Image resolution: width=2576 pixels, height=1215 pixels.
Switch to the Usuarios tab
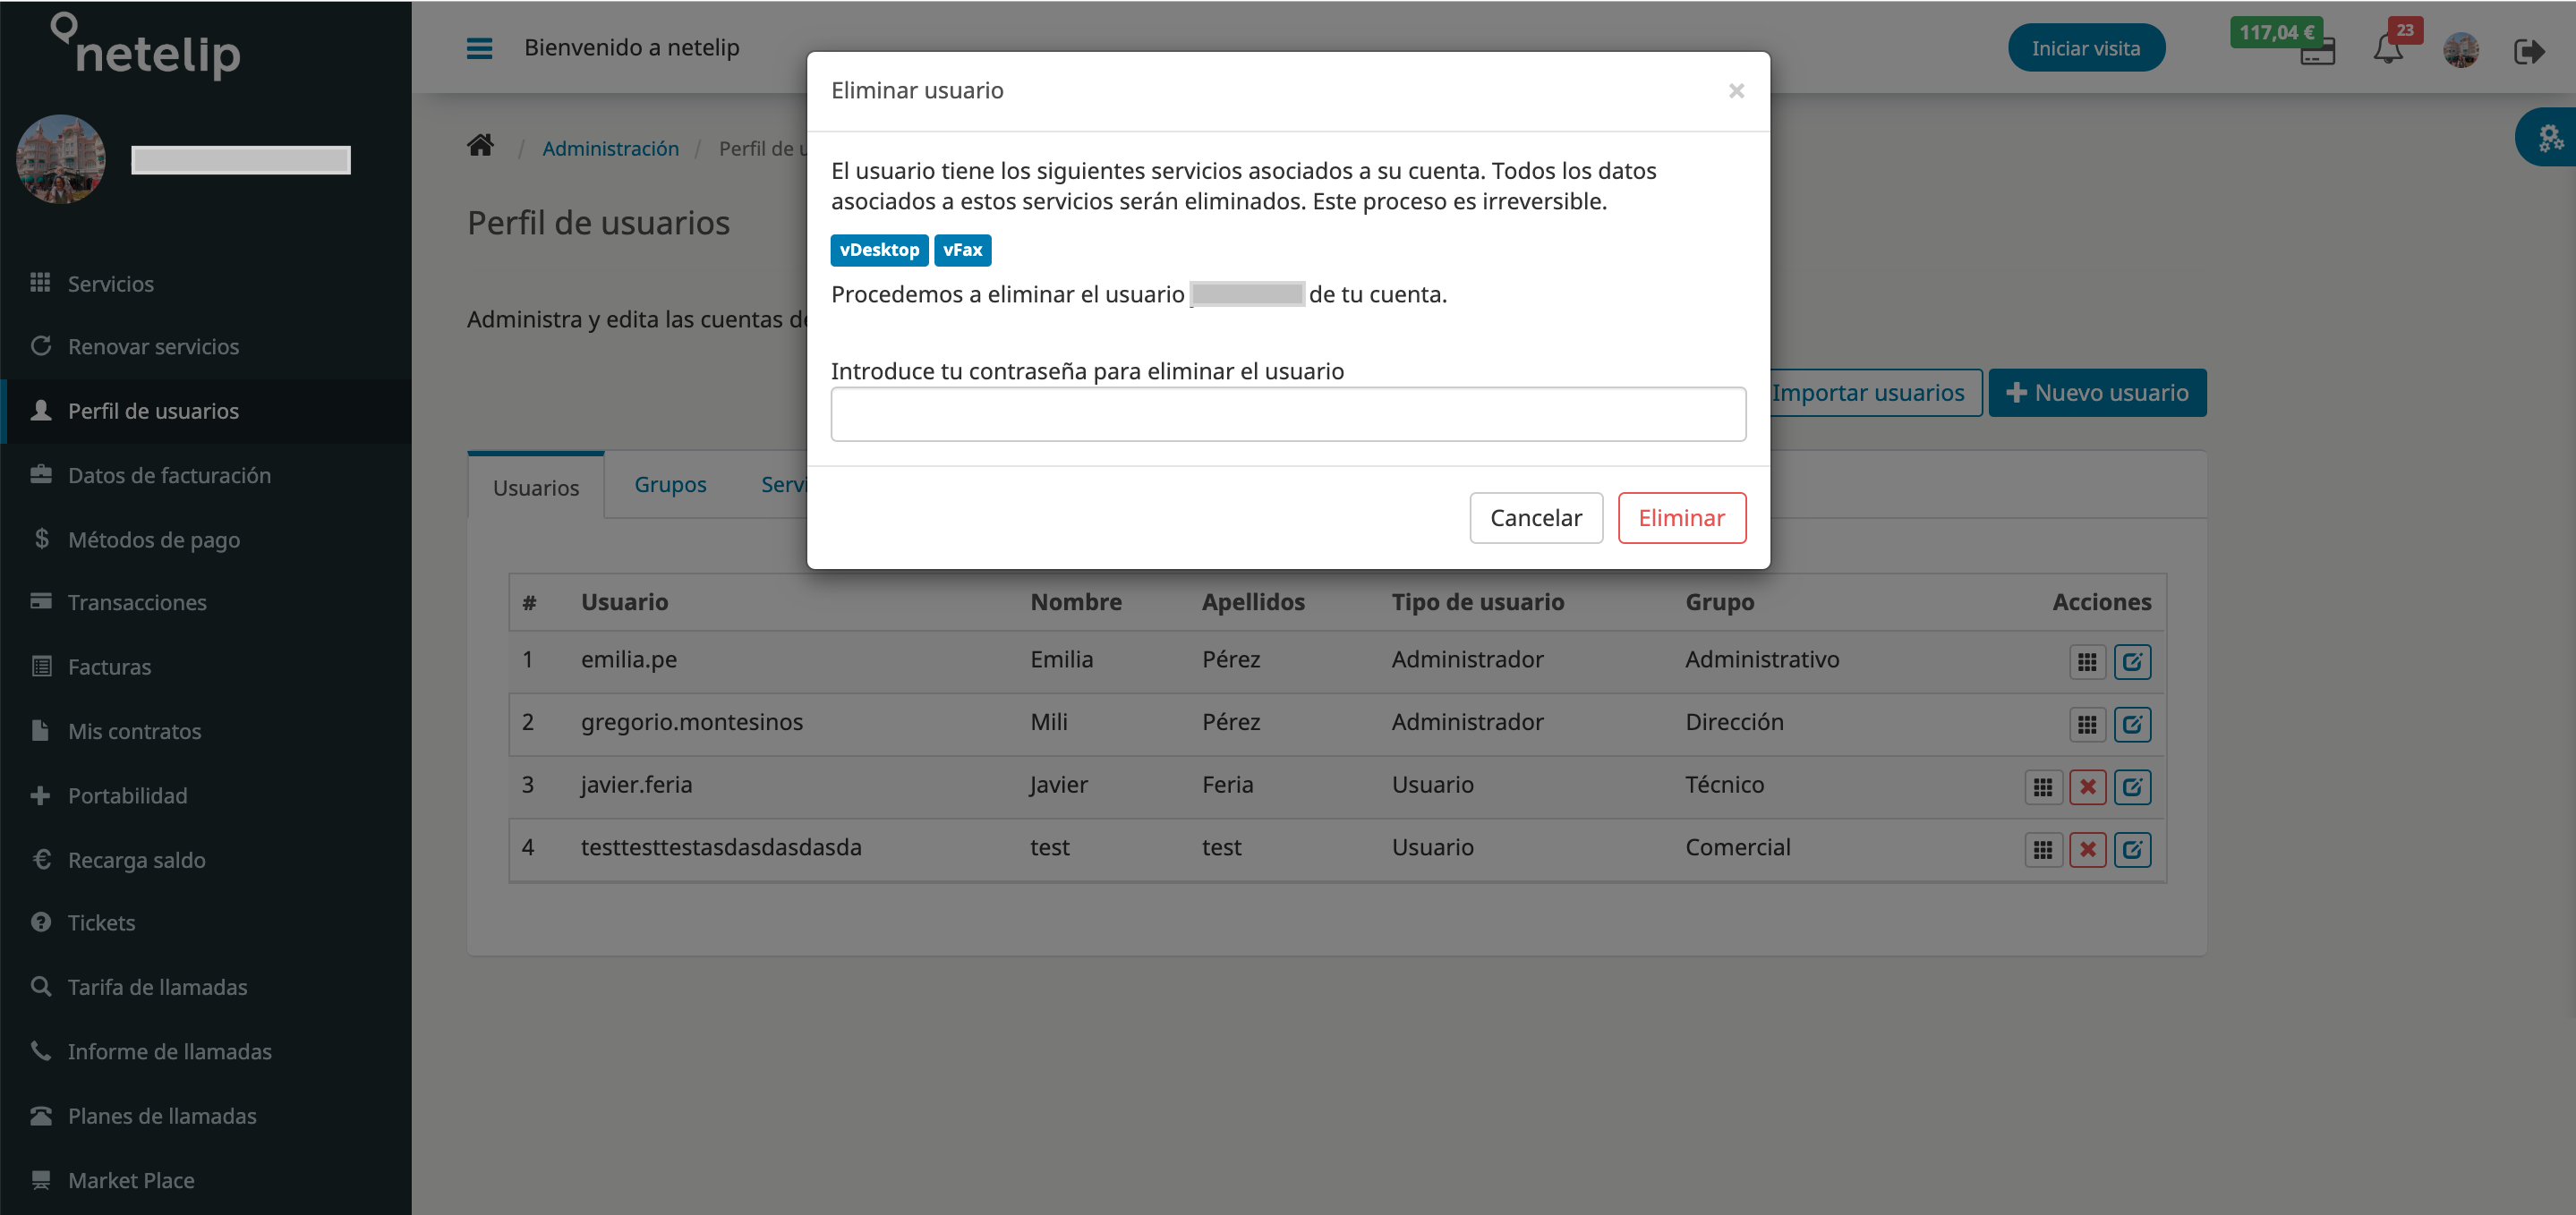click(x=536, y=487)
